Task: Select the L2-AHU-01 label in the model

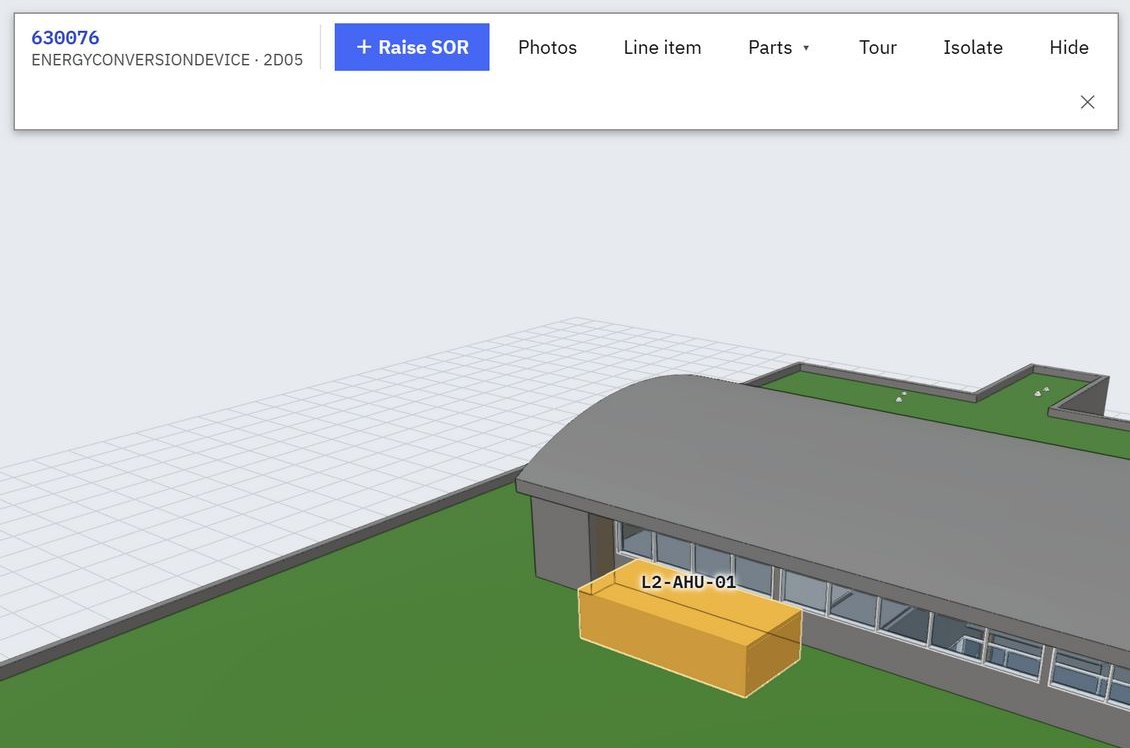Action: [688, 582]
